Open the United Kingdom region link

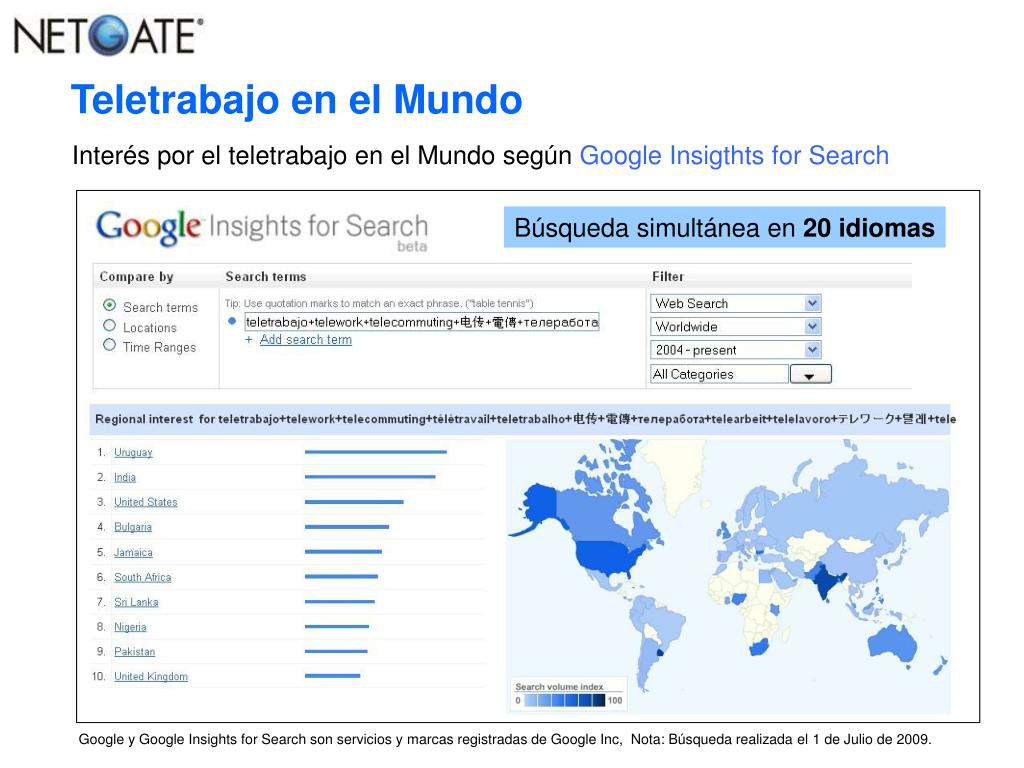click(151, 677)
